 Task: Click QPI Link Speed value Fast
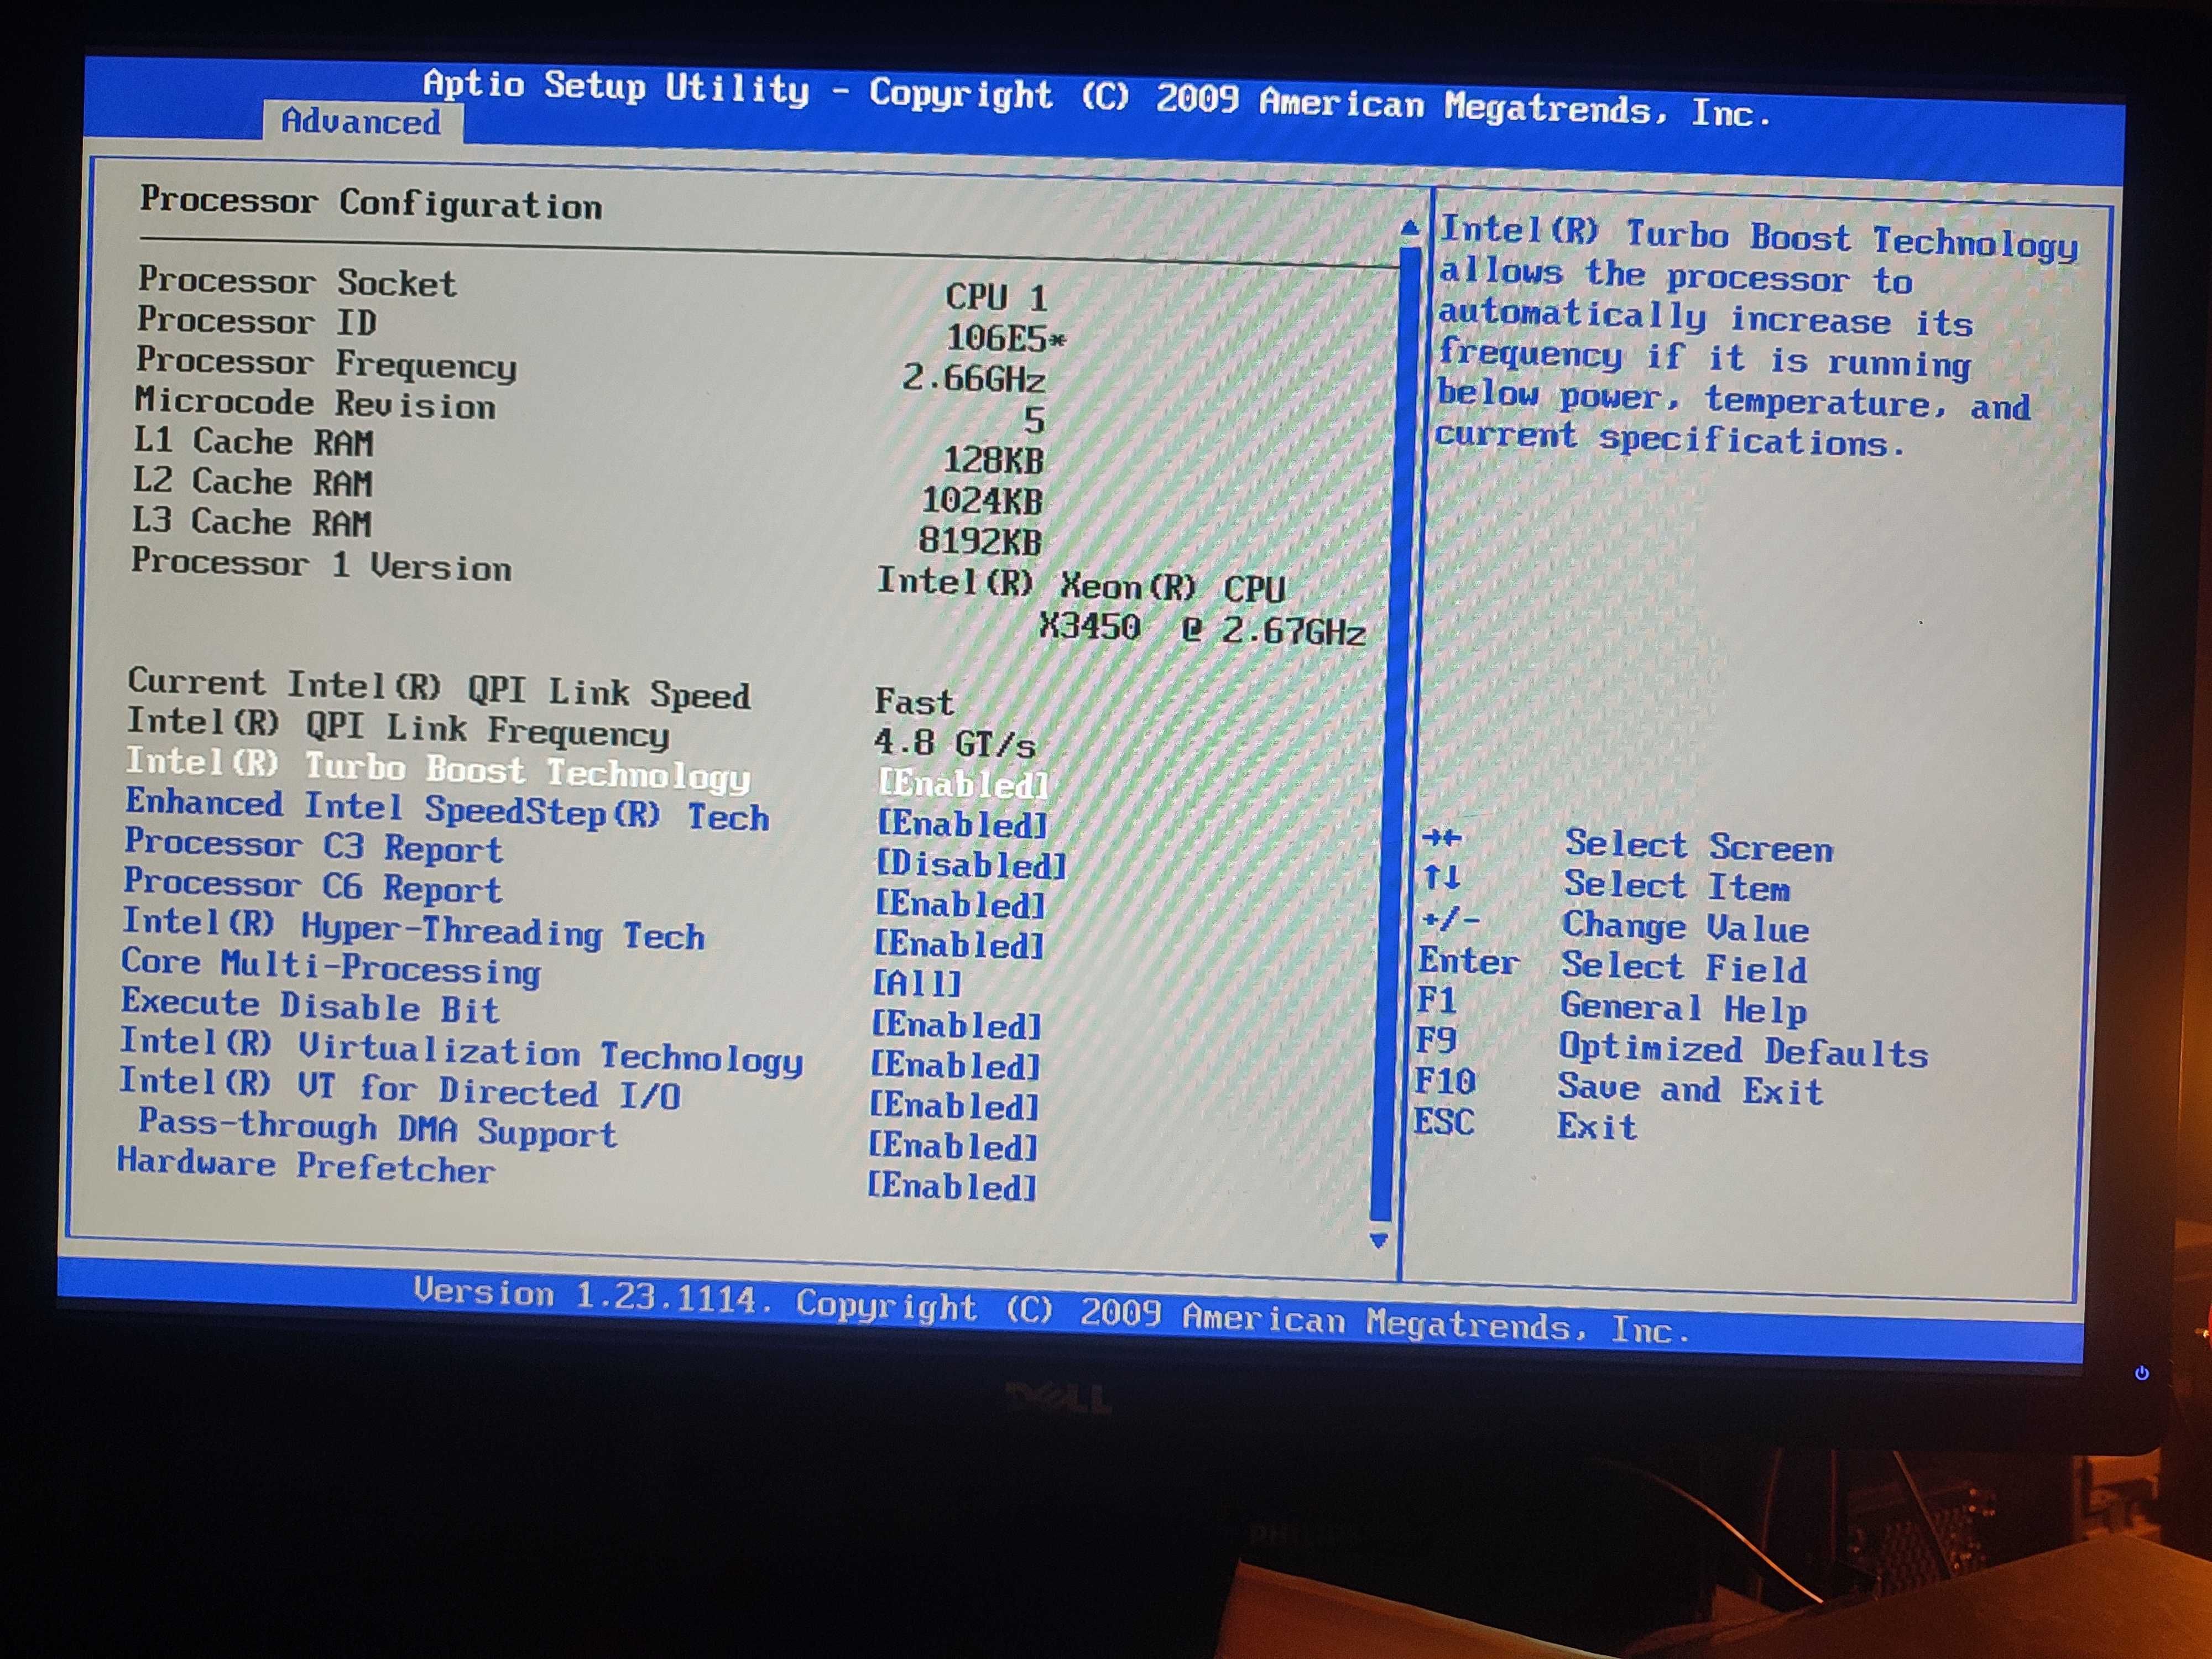coord(914,701)
